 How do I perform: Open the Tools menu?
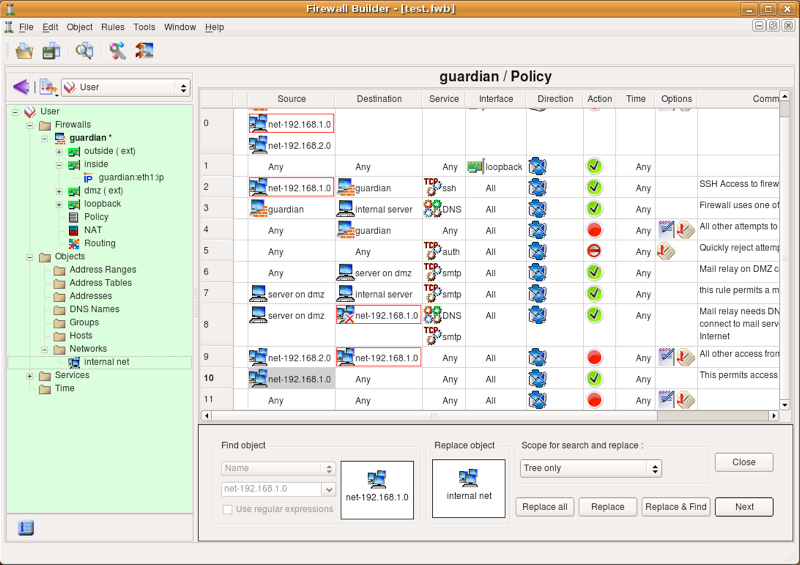(x=144, y=27)
